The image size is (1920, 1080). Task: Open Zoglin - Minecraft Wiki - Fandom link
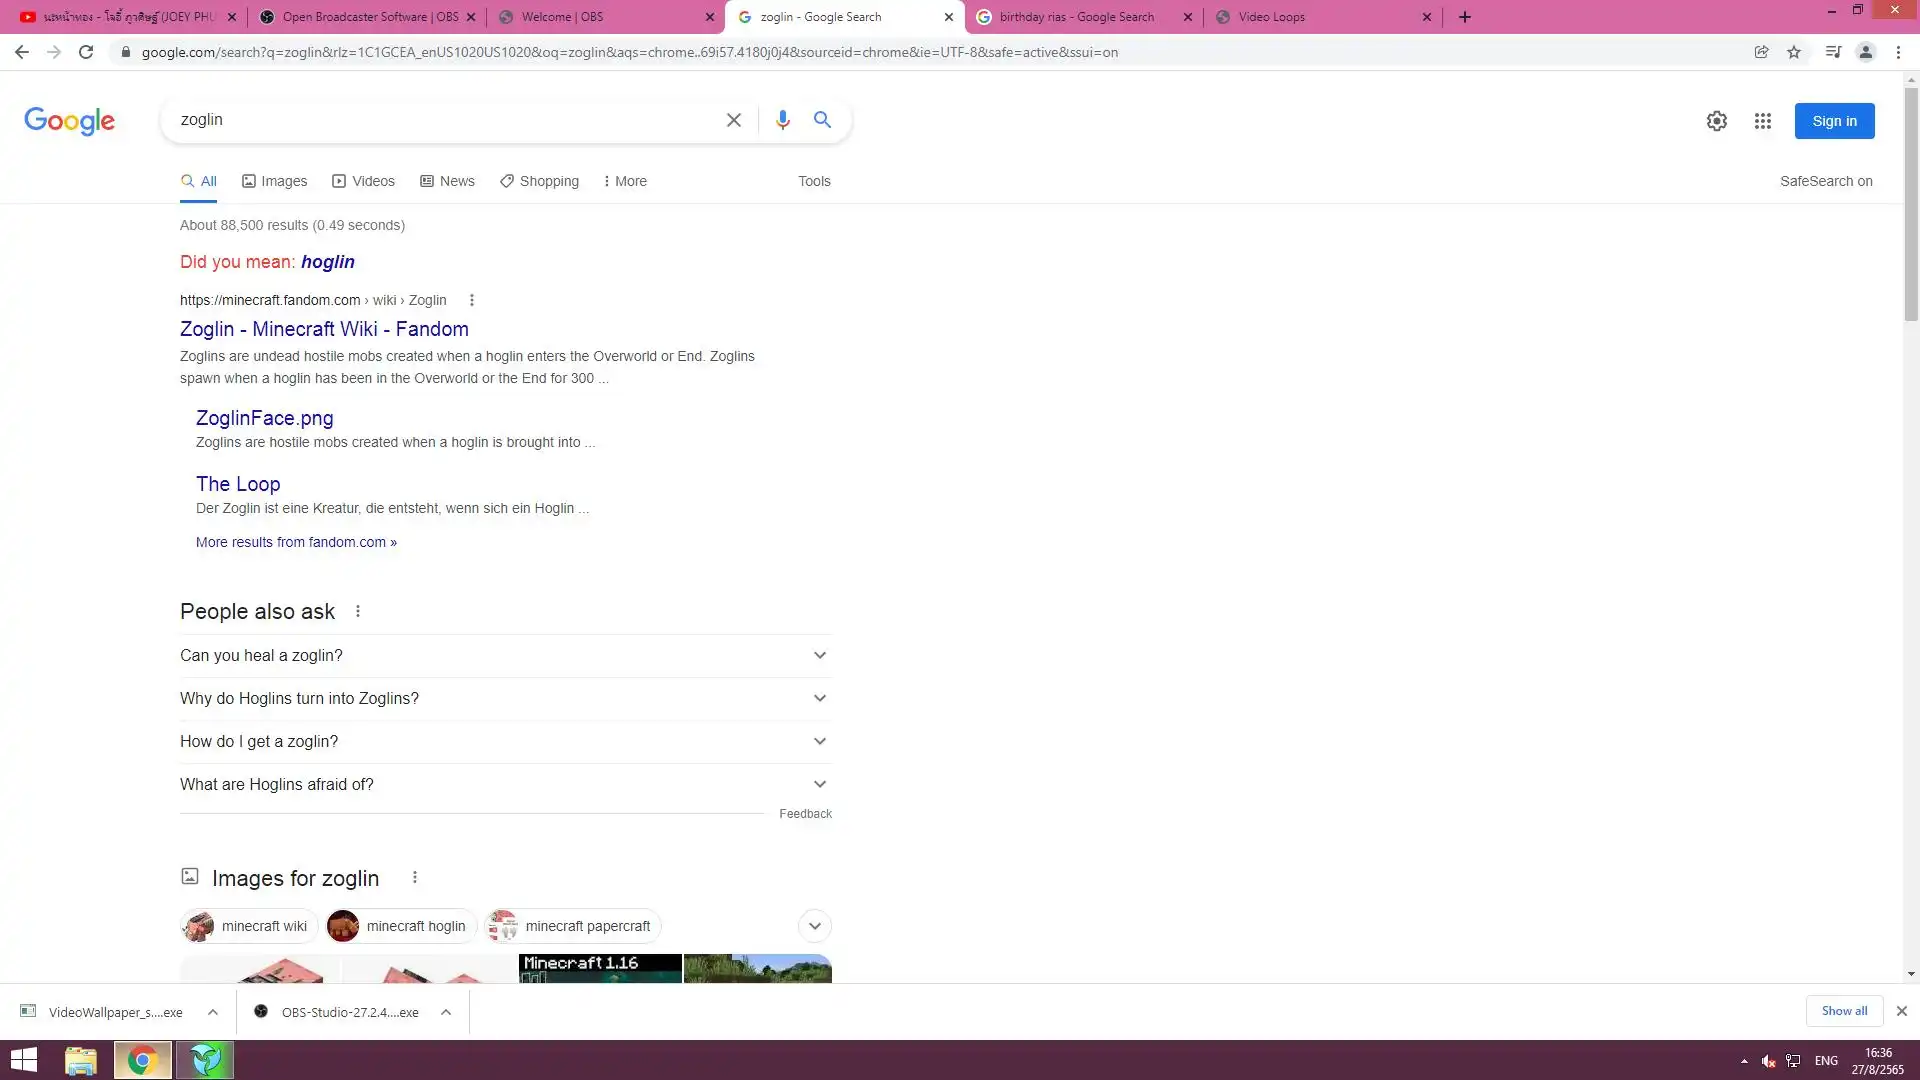point(324,329)
